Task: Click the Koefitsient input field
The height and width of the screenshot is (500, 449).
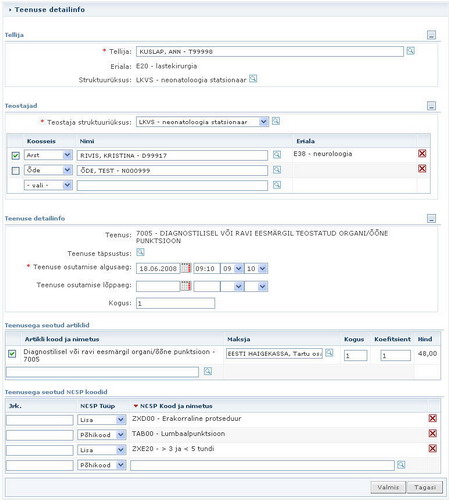Action: pyautogui.click(x=395, y=355)
